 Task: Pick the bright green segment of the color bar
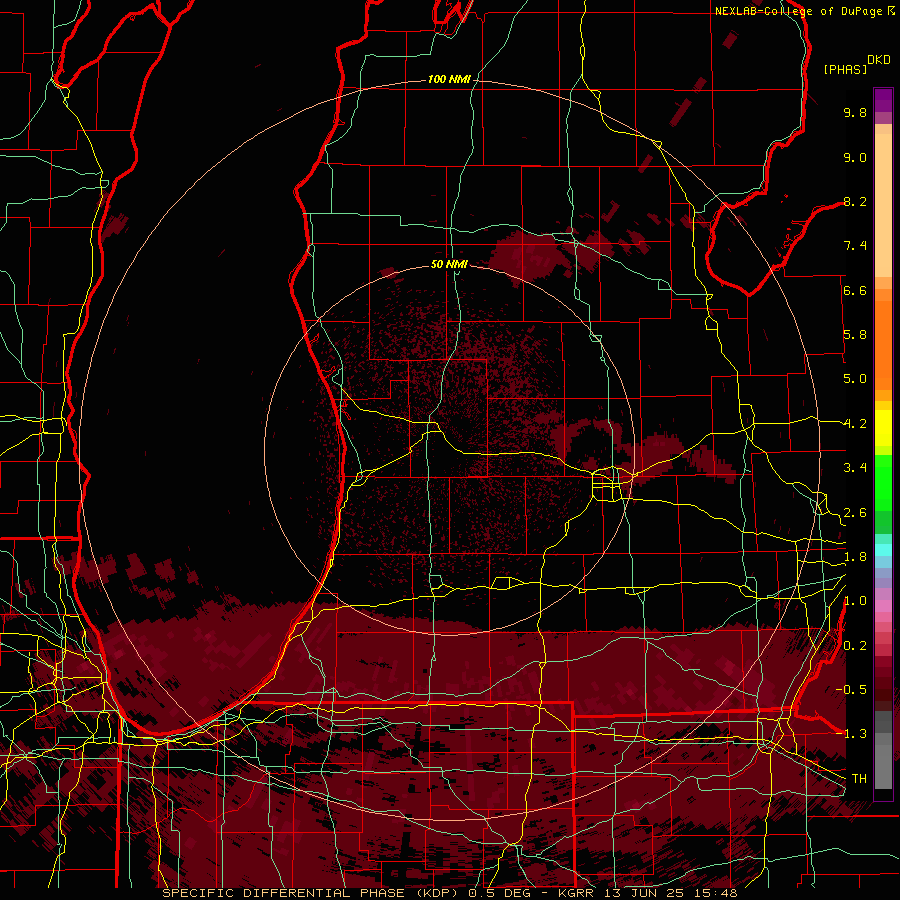pos(883,483)
